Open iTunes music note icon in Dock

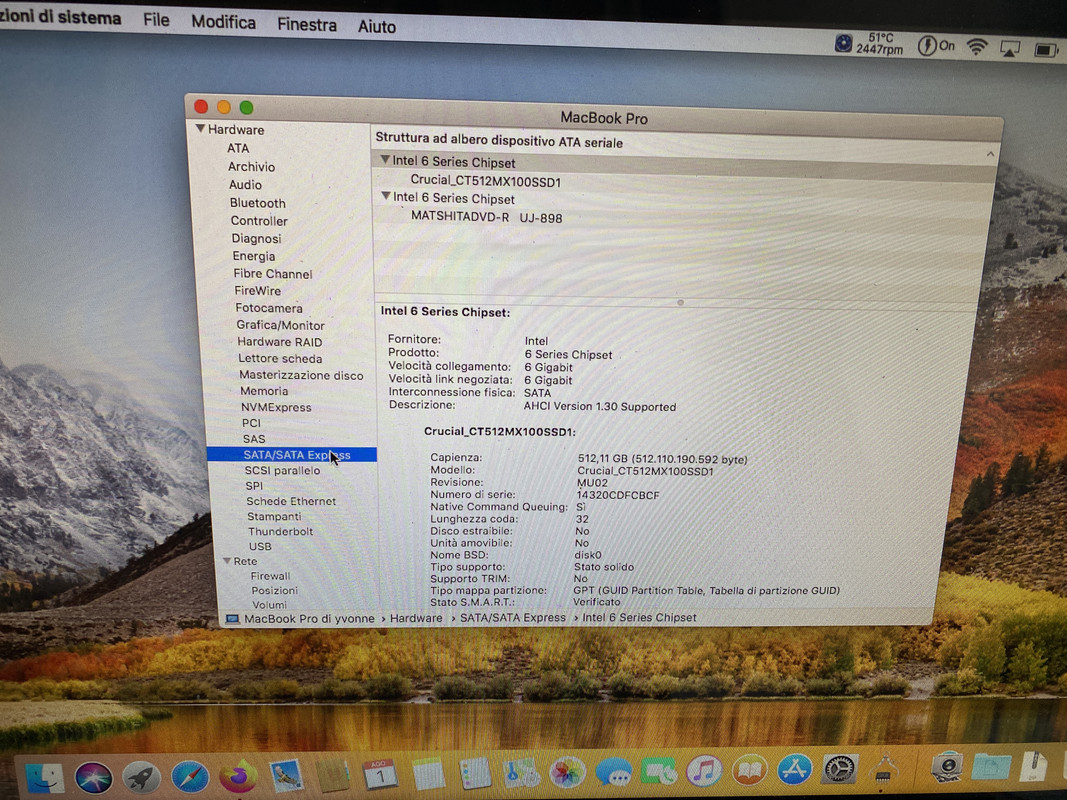click(x=704, y=770)
